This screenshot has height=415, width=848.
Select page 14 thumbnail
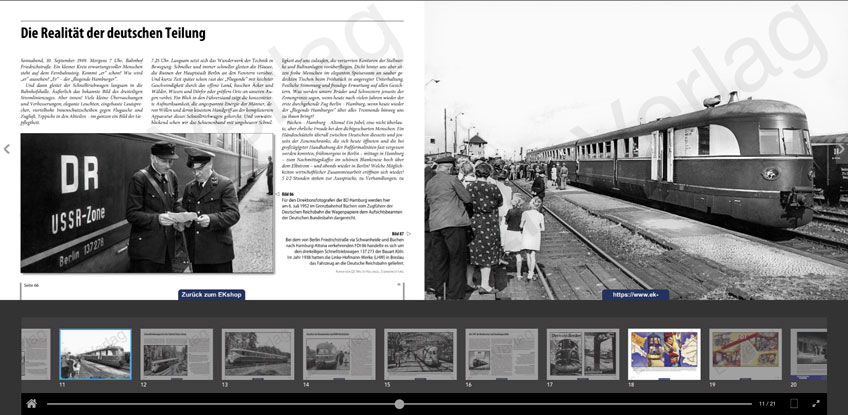tap(339, 354)
